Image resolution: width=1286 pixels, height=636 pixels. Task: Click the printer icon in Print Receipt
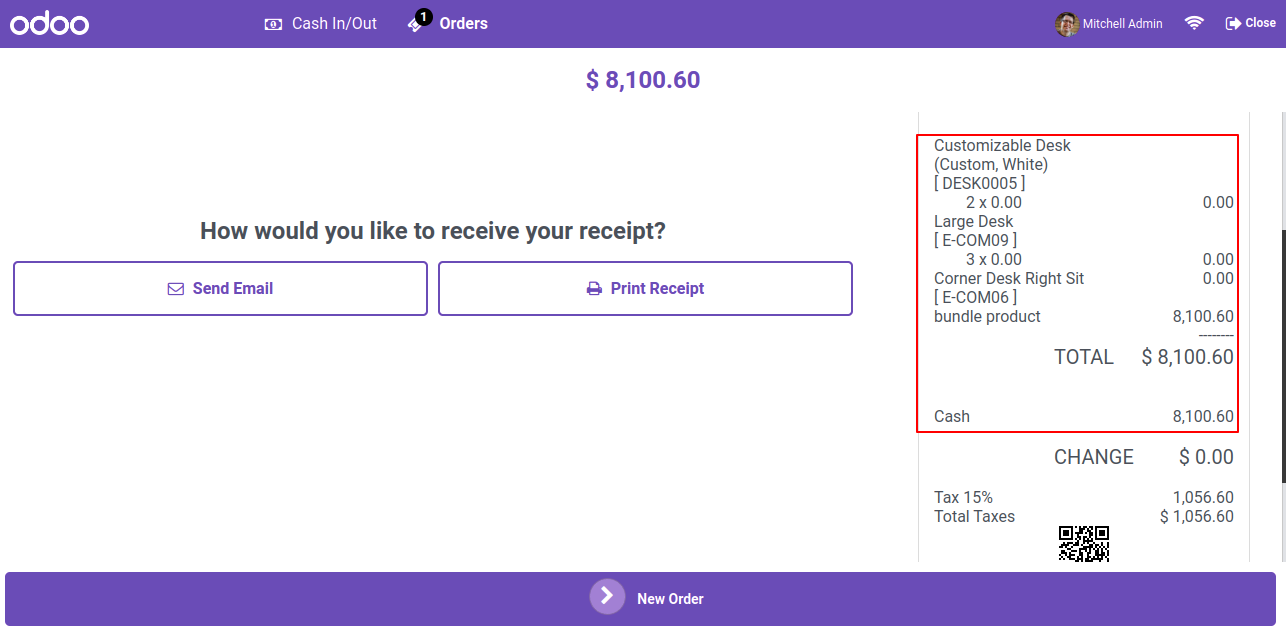click(x=594, y=289)
